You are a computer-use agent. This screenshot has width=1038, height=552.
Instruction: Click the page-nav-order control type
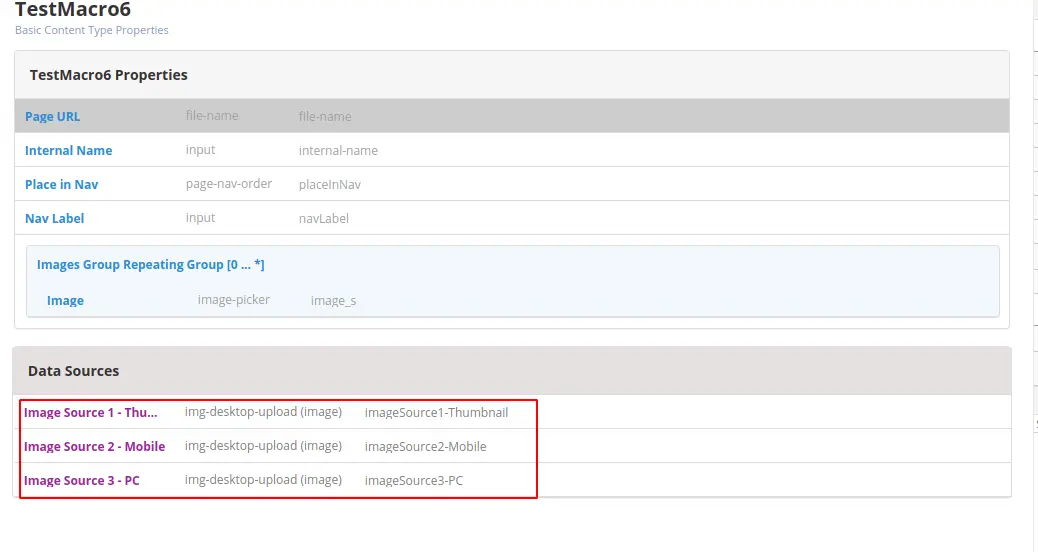[x=229, y=184]
